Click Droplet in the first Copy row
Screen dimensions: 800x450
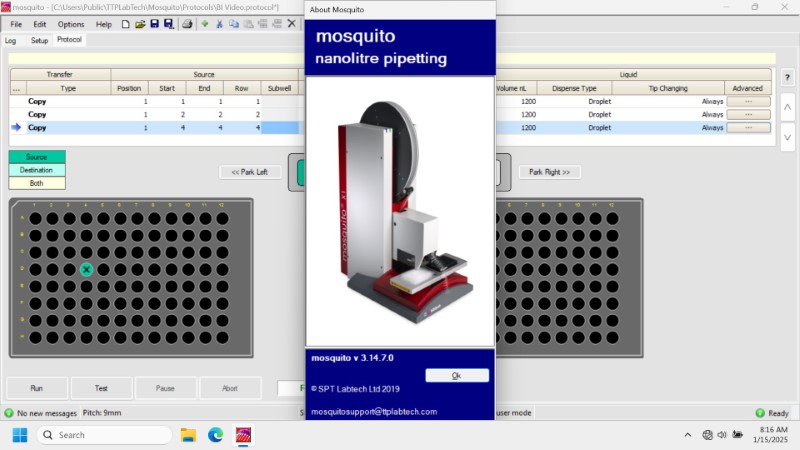pos(599,102)
